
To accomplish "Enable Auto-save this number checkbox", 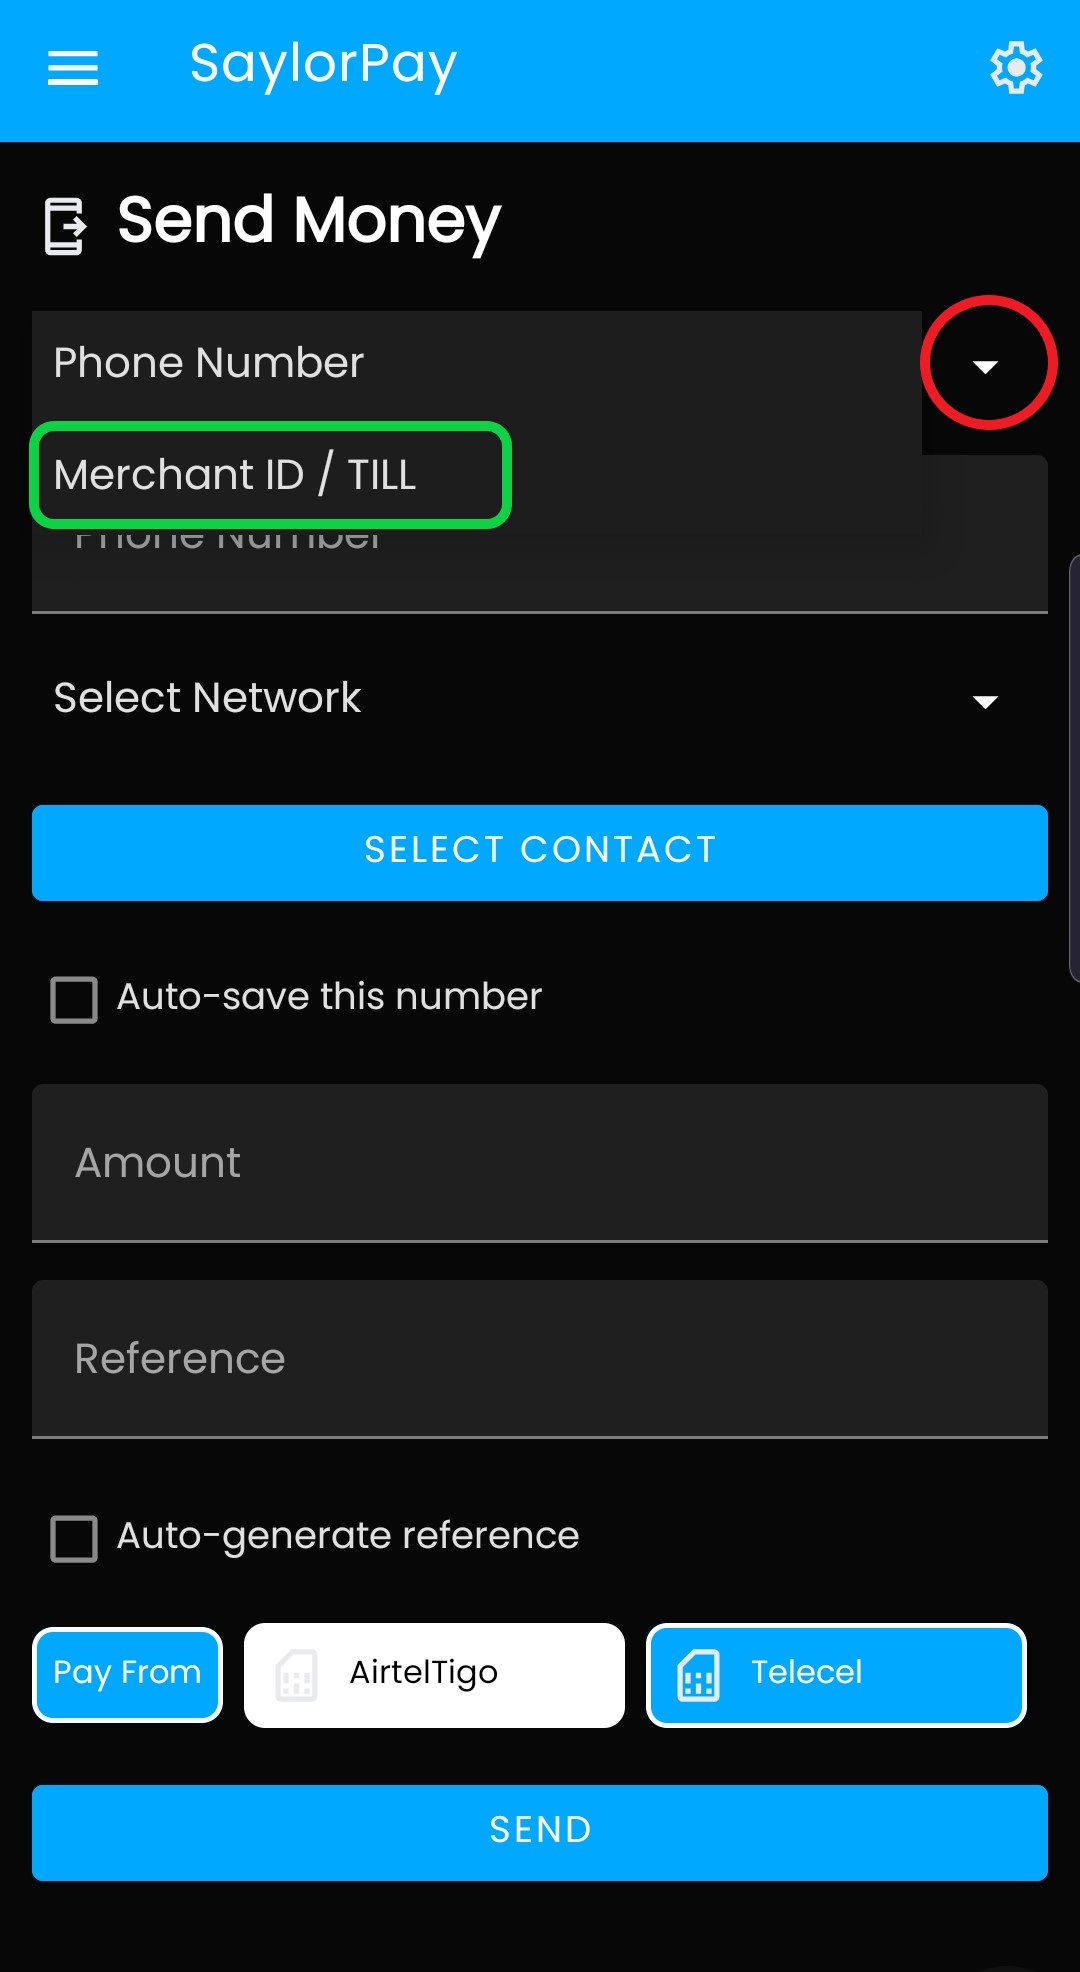I will pyautogui.click(x=74, y=999).
